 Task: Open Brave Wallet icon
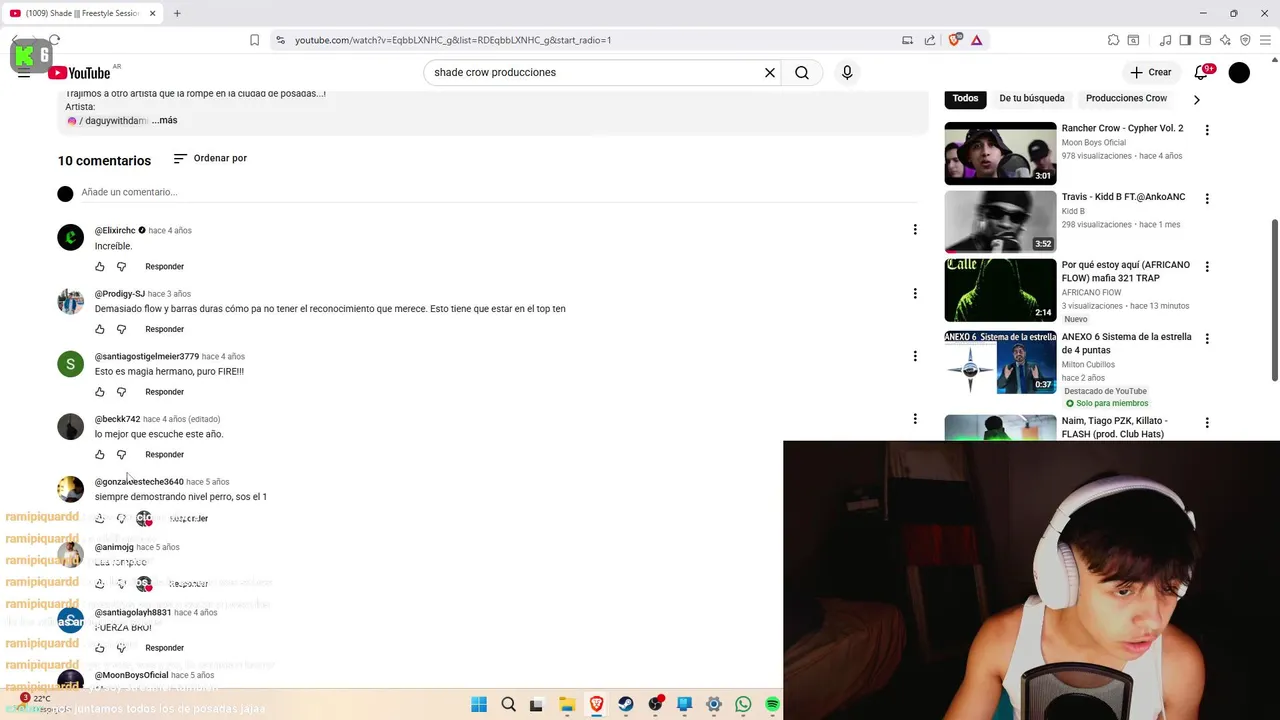pyautogui.click(x=1205, y=40)
